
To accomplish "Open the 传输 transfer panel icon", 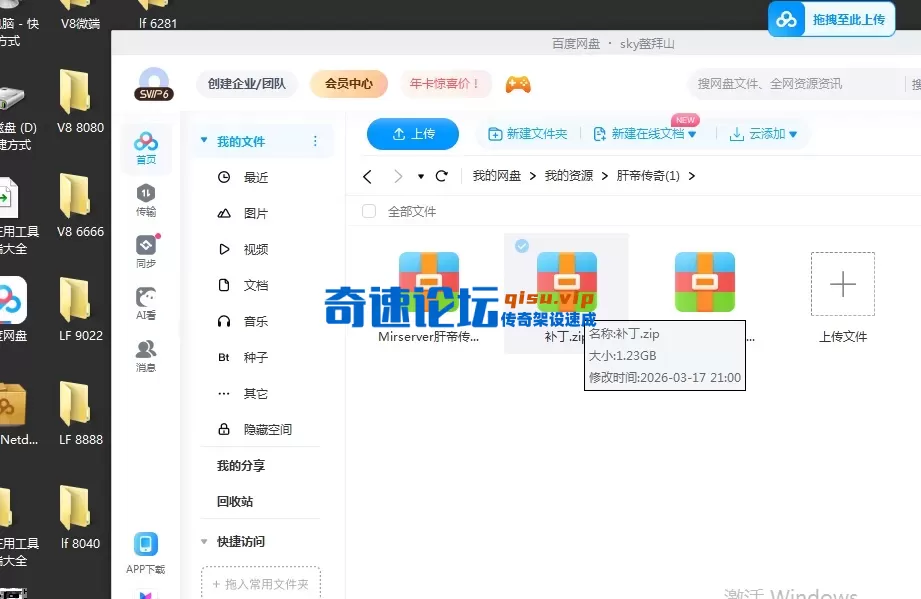I will click(146, 198).
